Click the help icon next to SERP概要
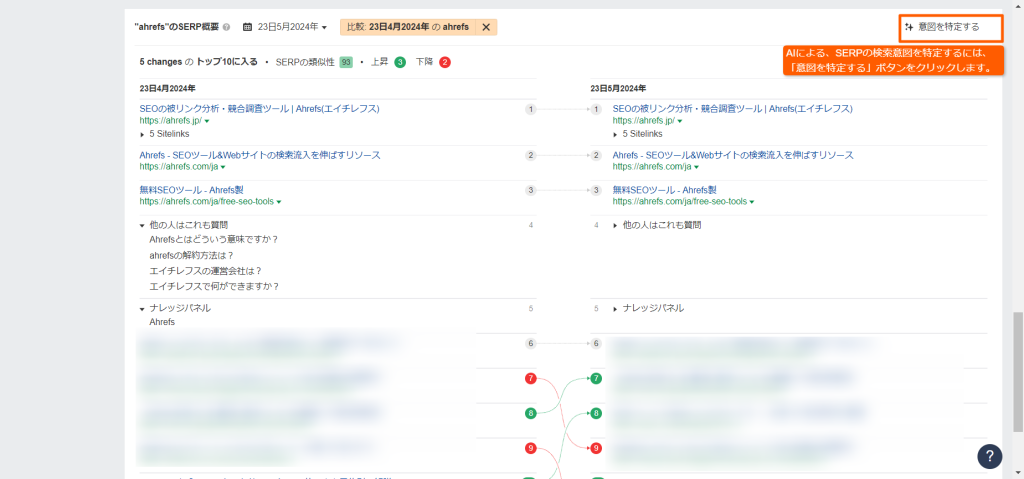 click(227, 27)
